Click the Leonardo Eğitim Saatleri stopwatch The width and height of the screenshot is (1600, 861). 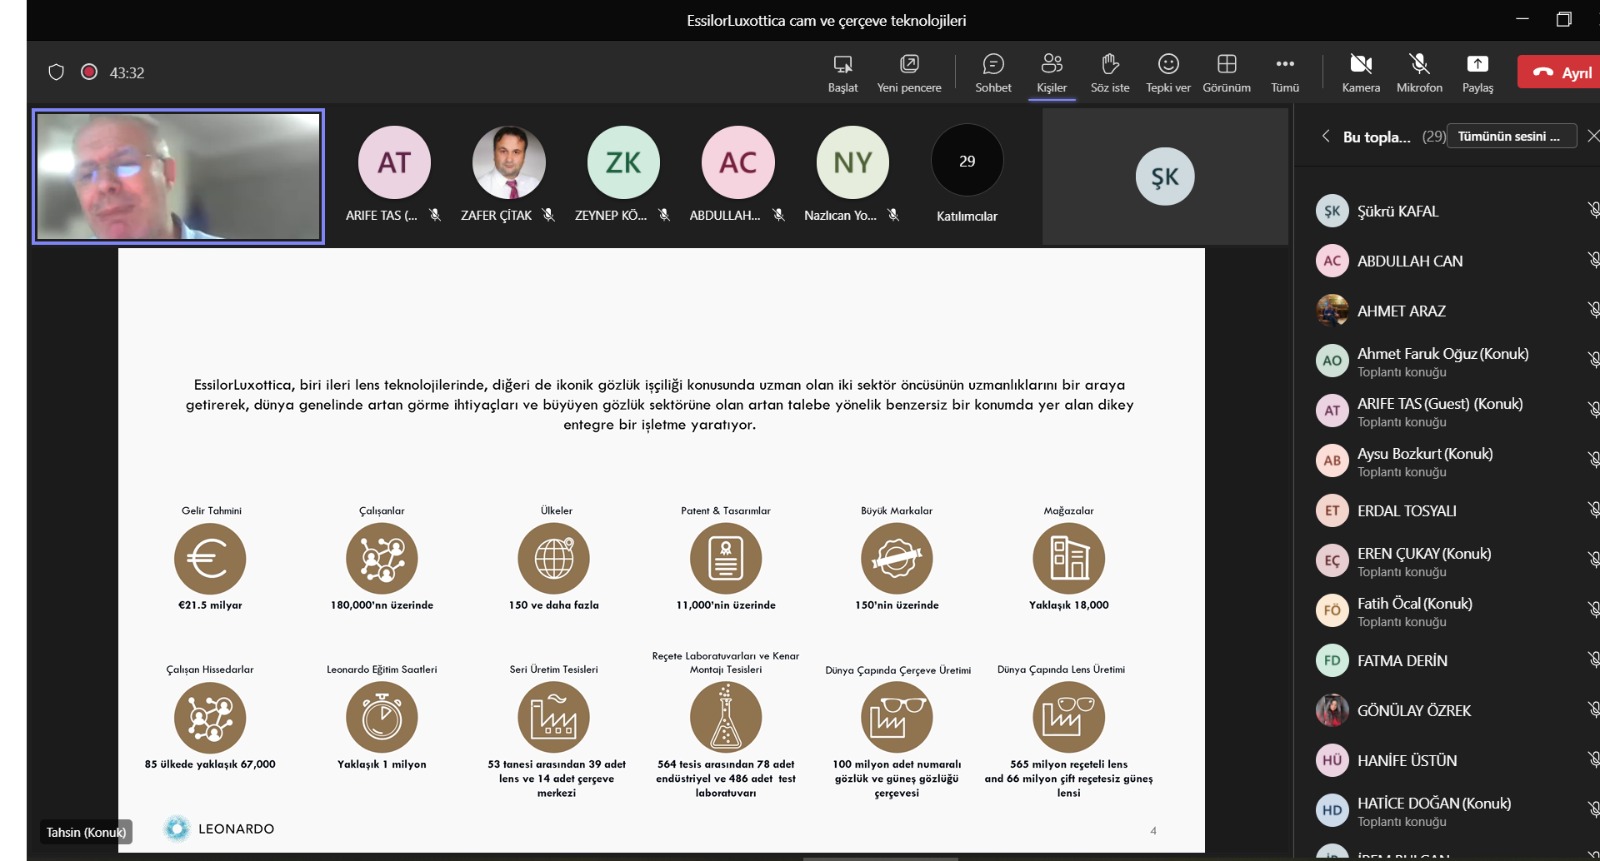click(382, 717)
